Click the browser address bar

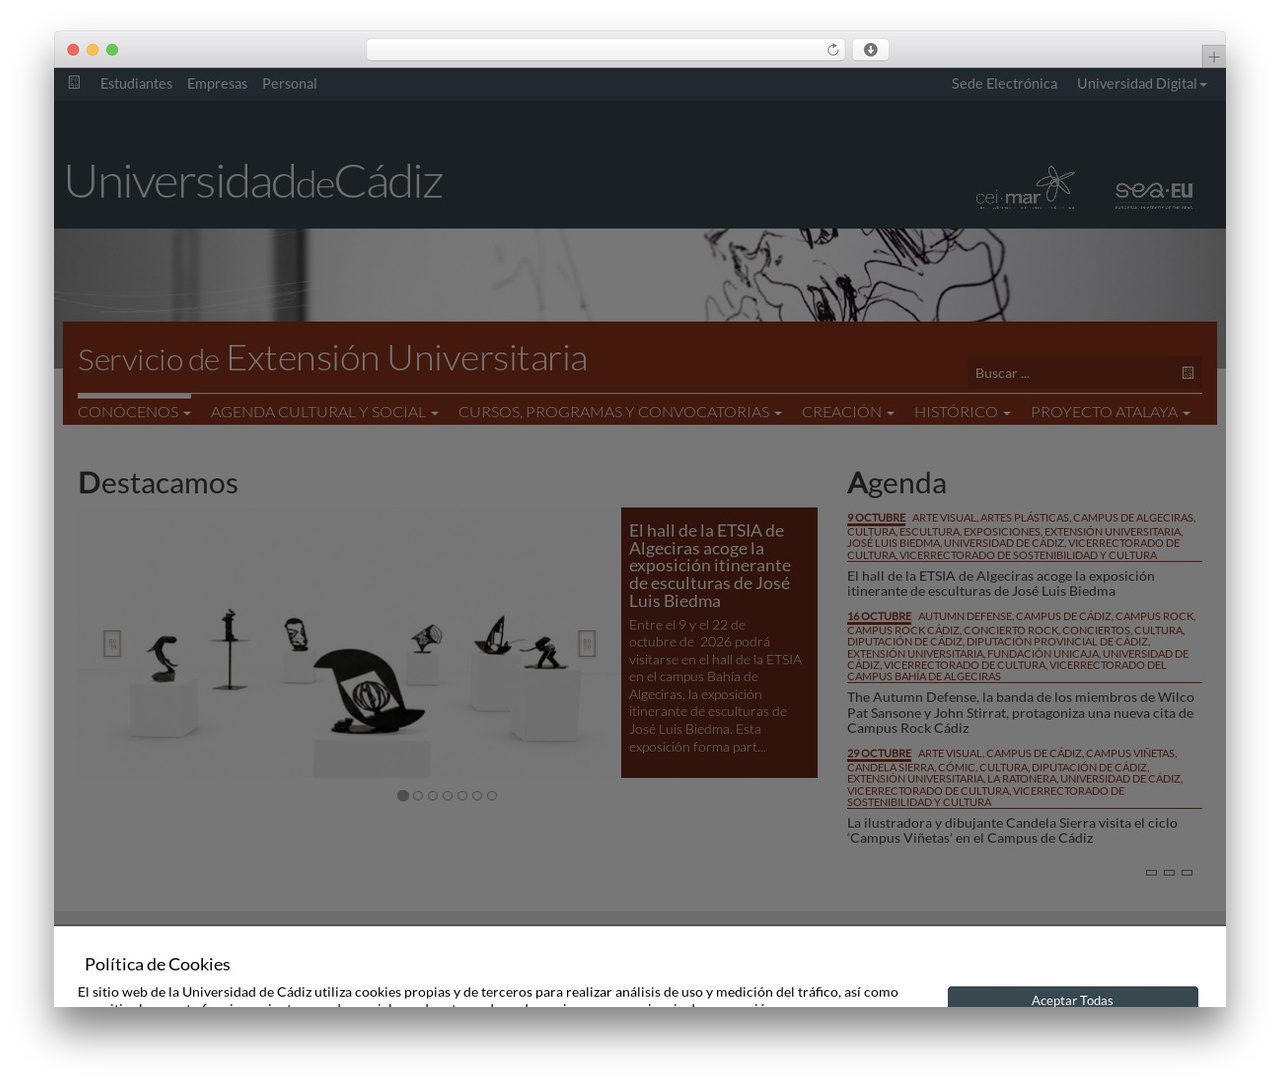605,50
